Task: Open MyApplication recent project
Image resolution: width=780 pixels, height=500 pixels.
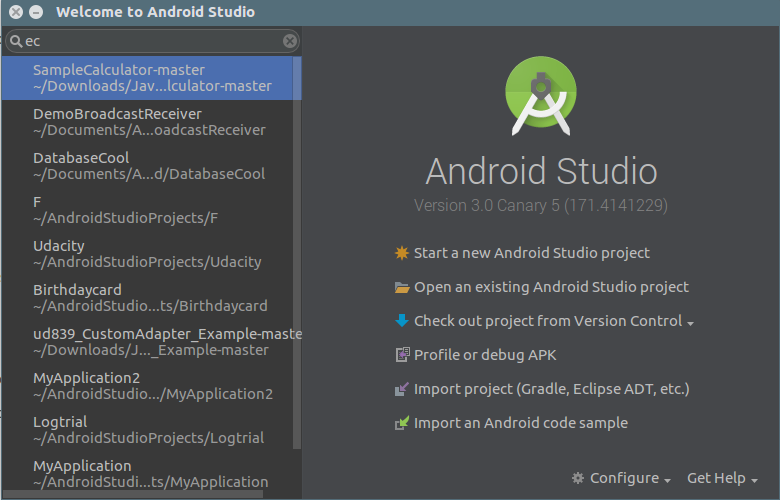Action: click(148, 473)
